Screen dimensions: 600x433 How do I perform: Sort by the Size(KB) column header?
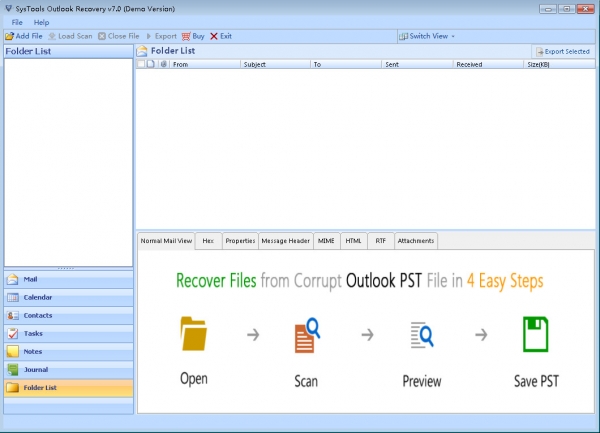[x=559, y=64]
